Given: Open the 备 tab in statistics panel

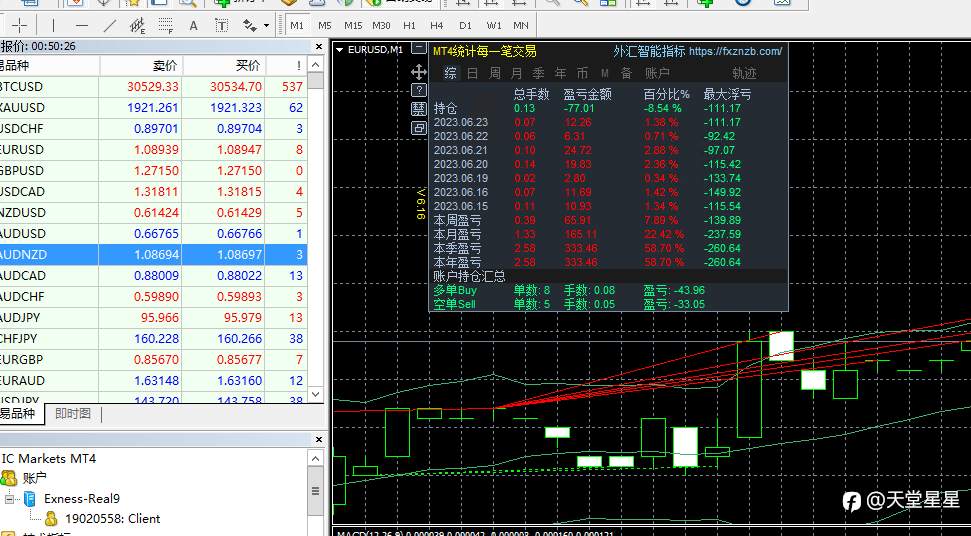Looking at the screenshot, I should (627, 73).
